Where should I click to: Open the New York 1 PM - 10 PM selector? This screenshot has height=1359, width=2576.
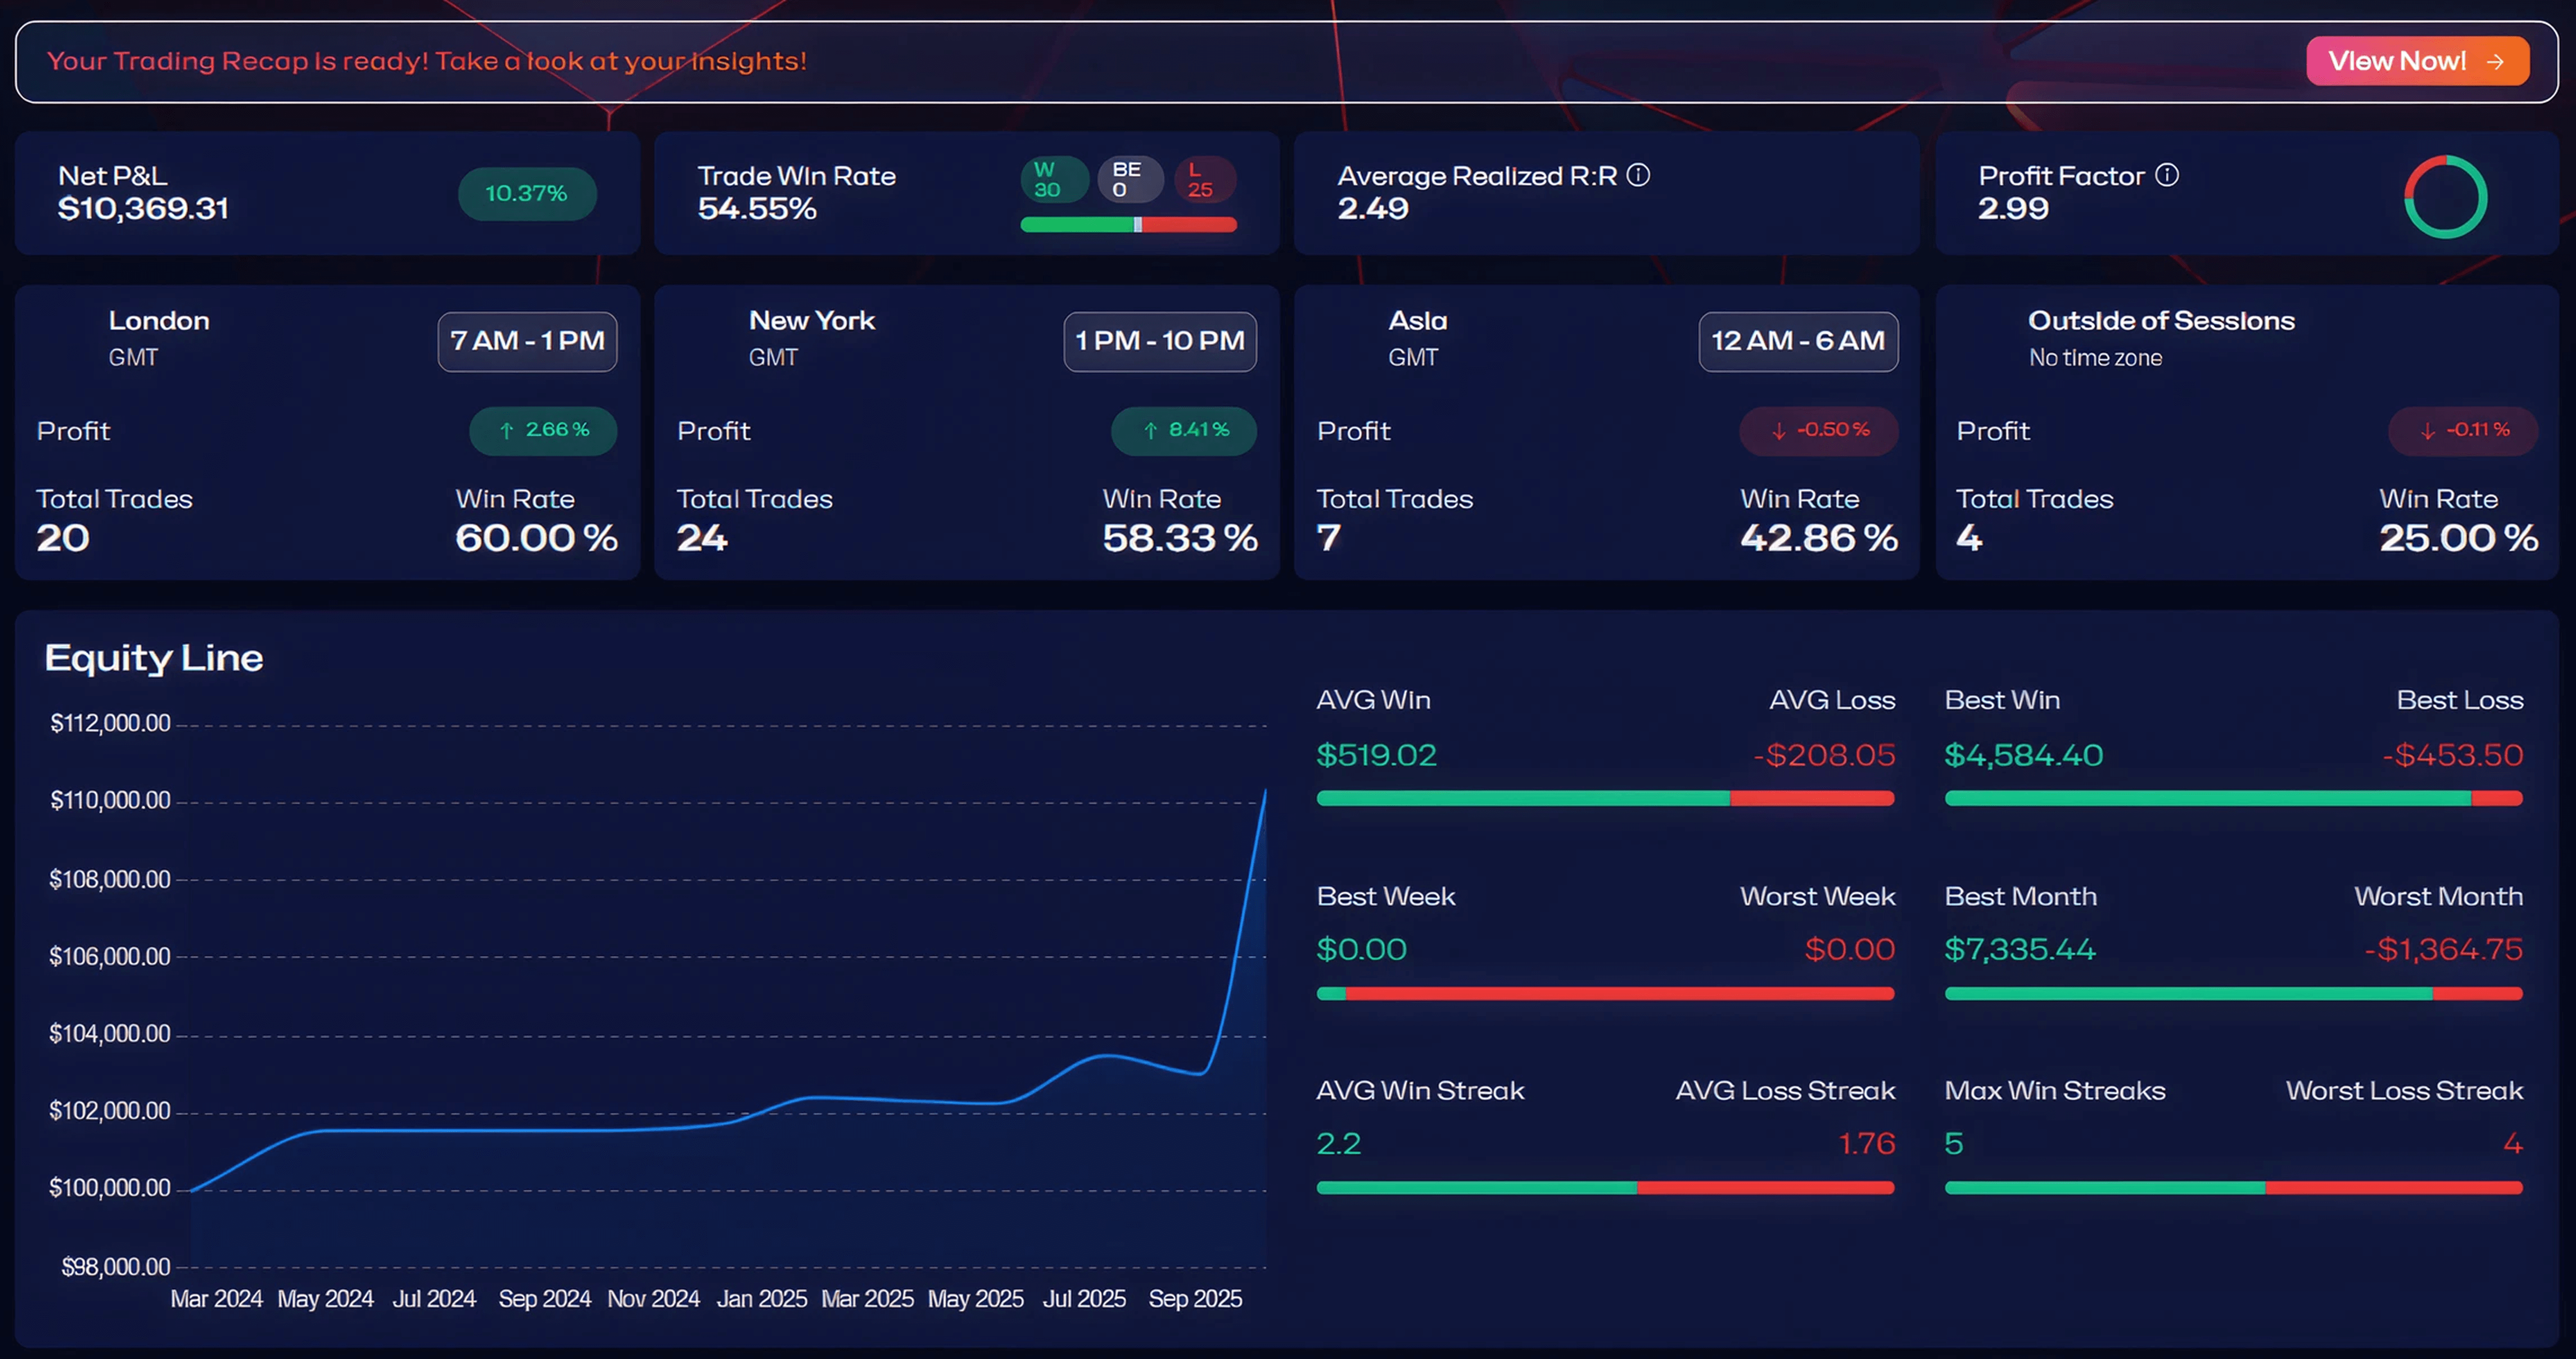pyautogui.click(x=1159, y=341)
